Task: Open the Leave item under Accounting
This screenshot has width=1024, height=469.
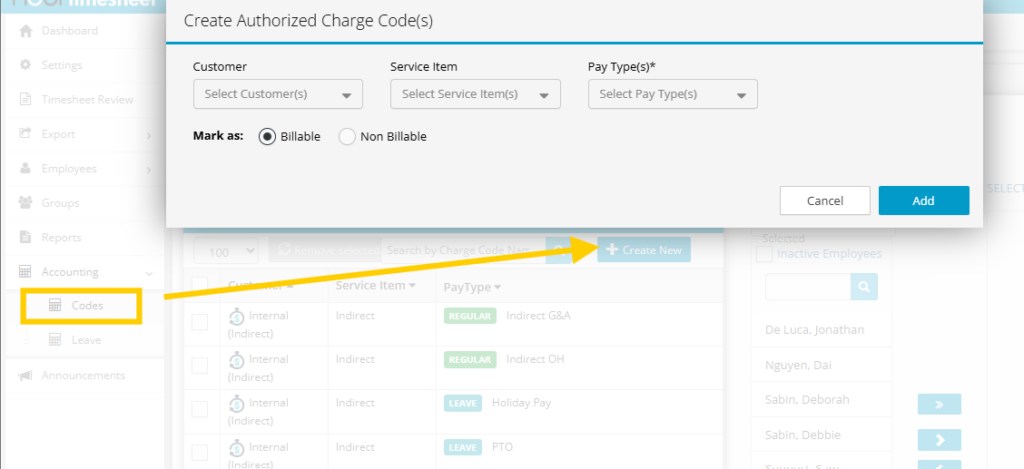Action: (86, 340)
